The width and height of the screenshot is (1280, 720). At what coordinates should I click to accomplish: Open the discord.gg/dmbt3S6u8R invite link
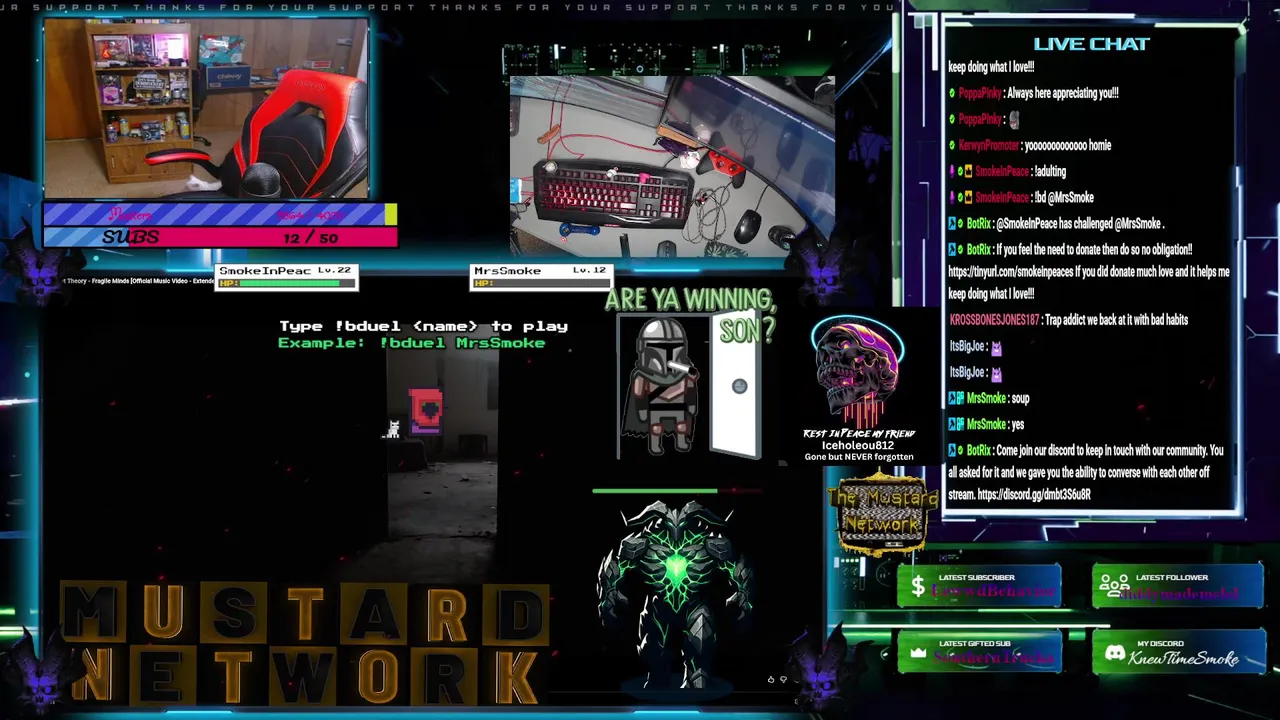coord(1034,495)
